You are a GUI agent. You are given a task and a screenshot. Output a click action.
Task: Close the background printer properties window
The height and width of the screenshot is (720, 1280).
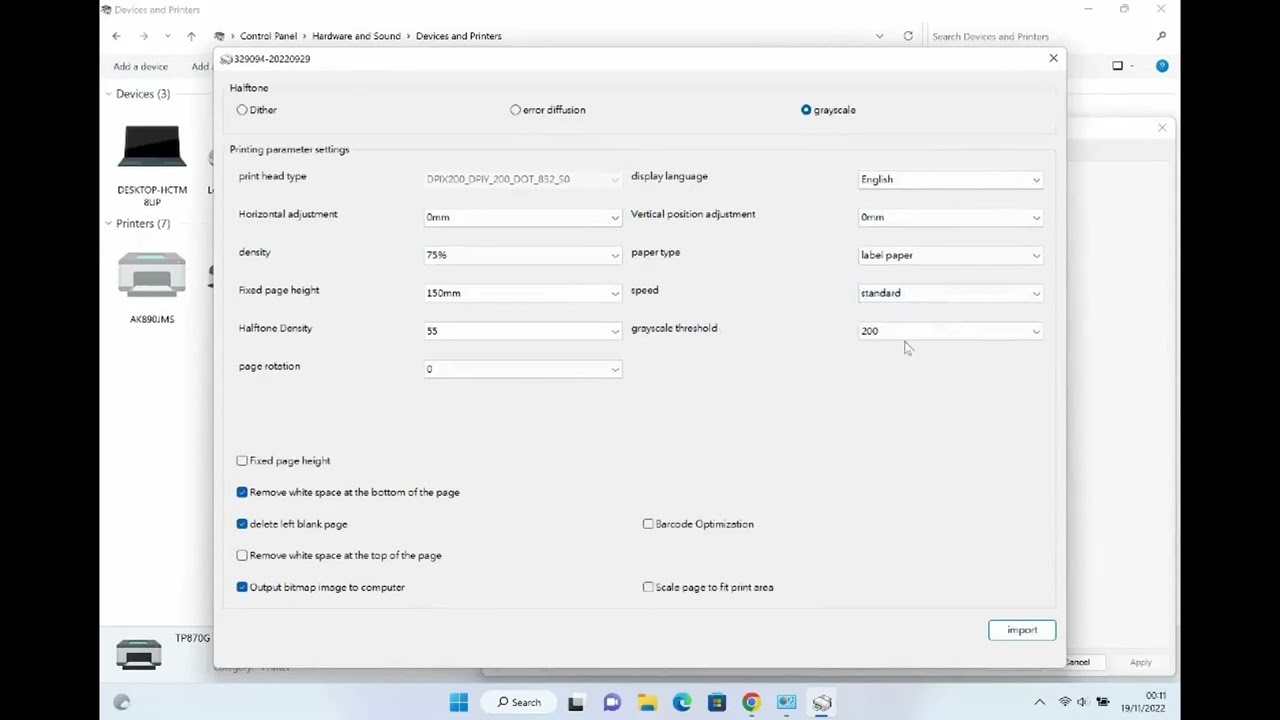pos(1162,128)
